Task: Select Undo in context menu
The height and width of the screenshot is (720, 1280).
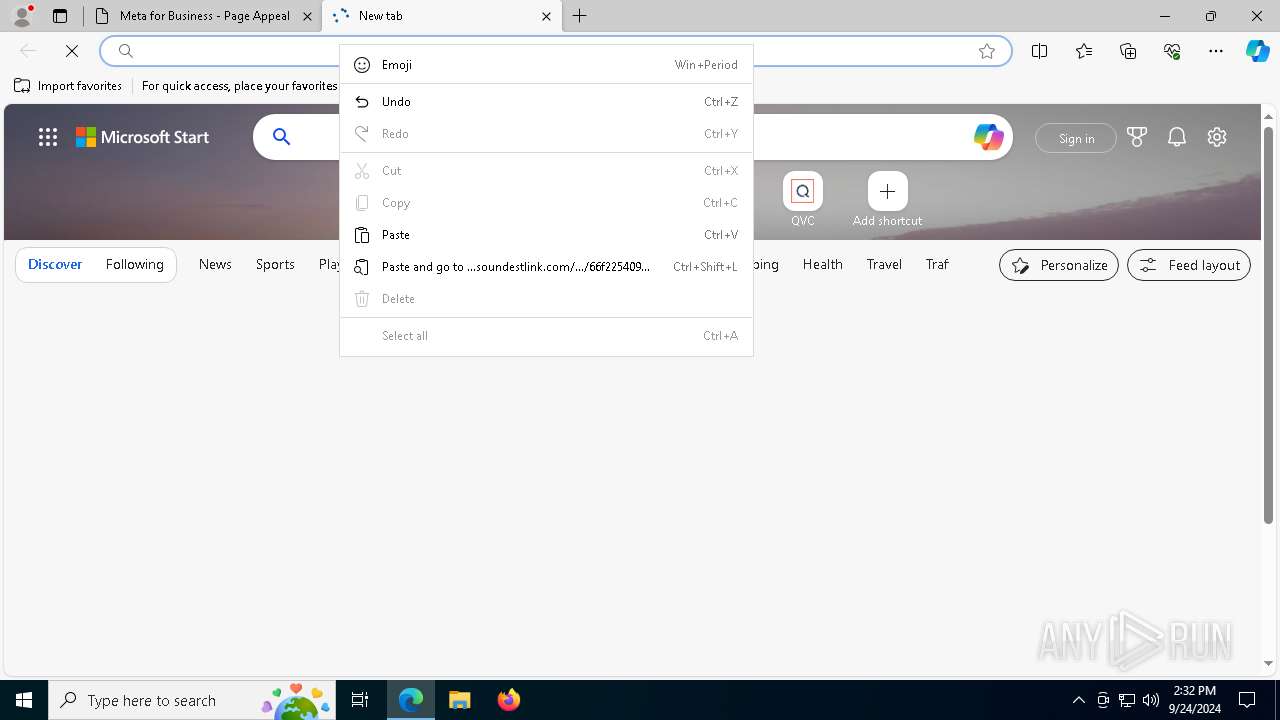Action: 546,102
